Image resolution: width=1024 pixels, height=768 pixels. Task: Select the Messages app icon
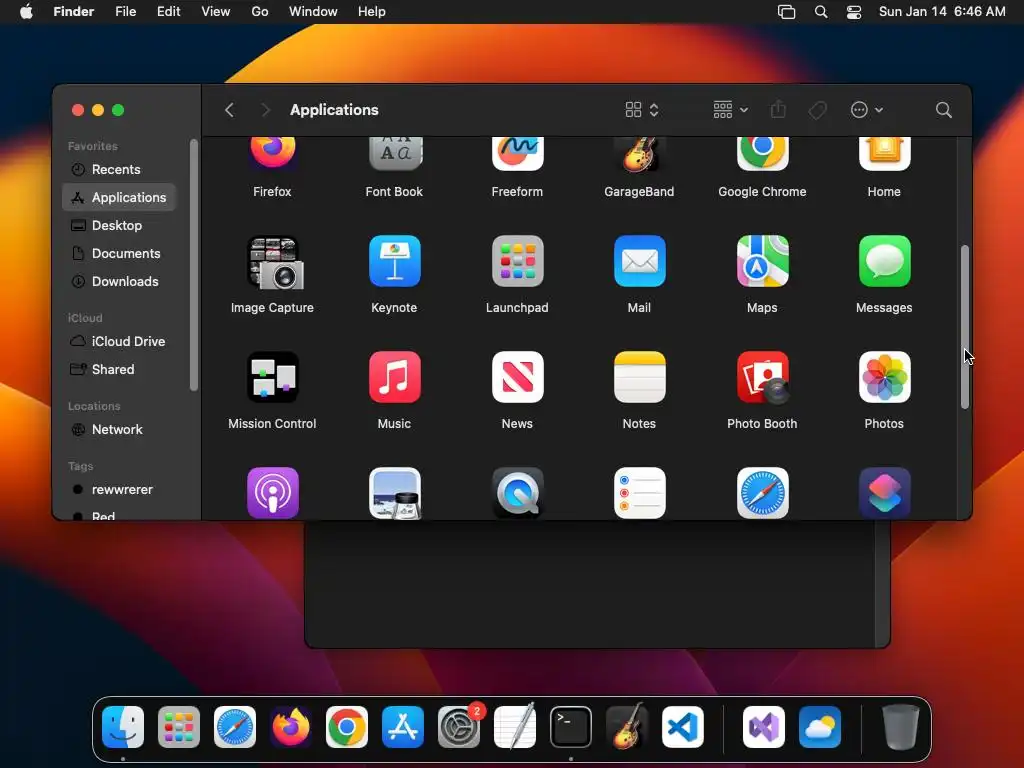pyautogui.click(x=884, y=261)
